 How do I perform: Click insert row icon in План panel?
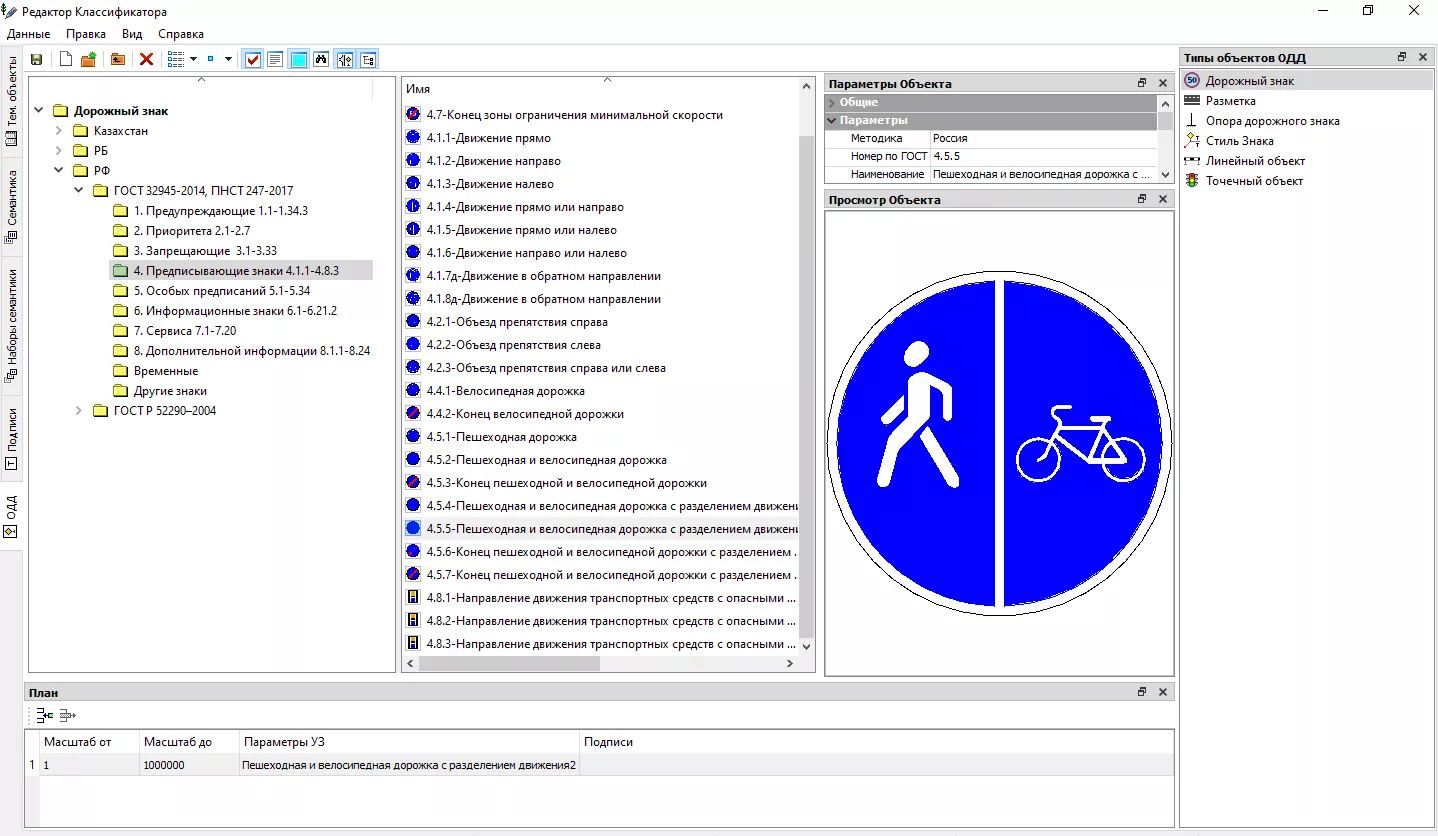coord(44,715)
